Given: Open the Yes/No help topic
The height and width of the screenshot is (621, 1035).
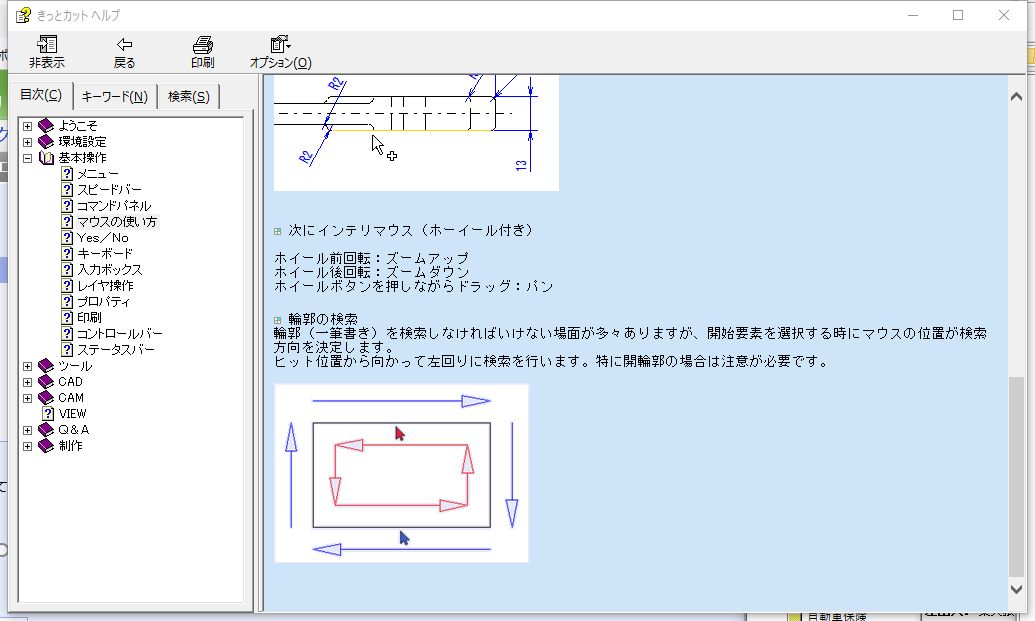Looking at the screenshot, I should (103, 238).
